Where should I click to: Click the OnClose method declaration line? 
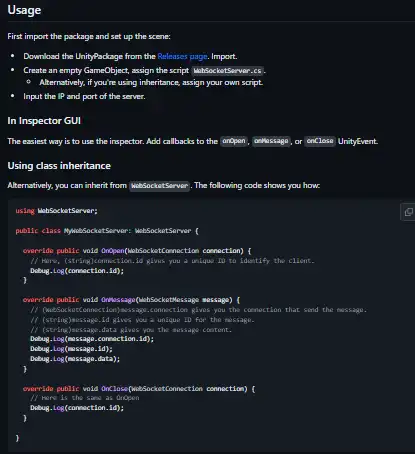(x=139, y=389)
